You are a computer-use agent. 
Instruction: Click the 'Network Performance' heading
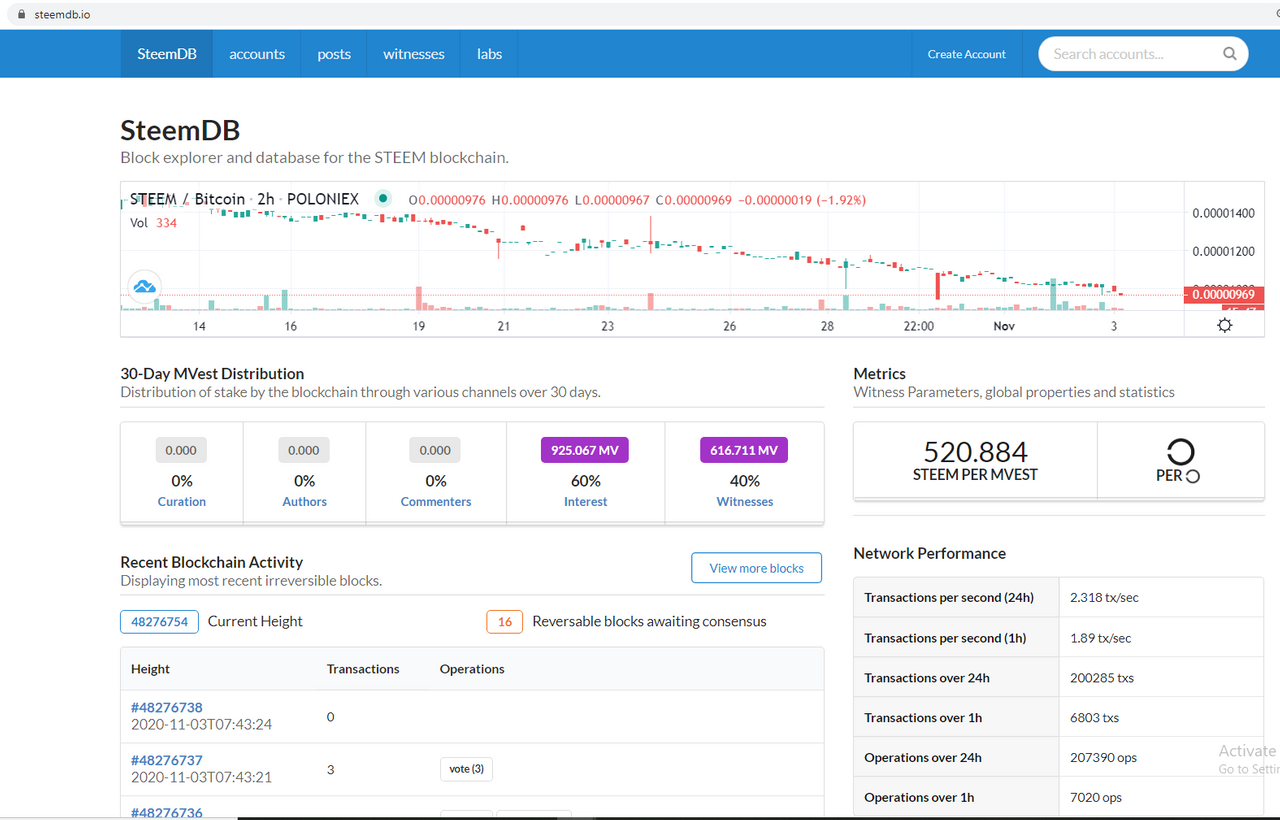point(930,553)
